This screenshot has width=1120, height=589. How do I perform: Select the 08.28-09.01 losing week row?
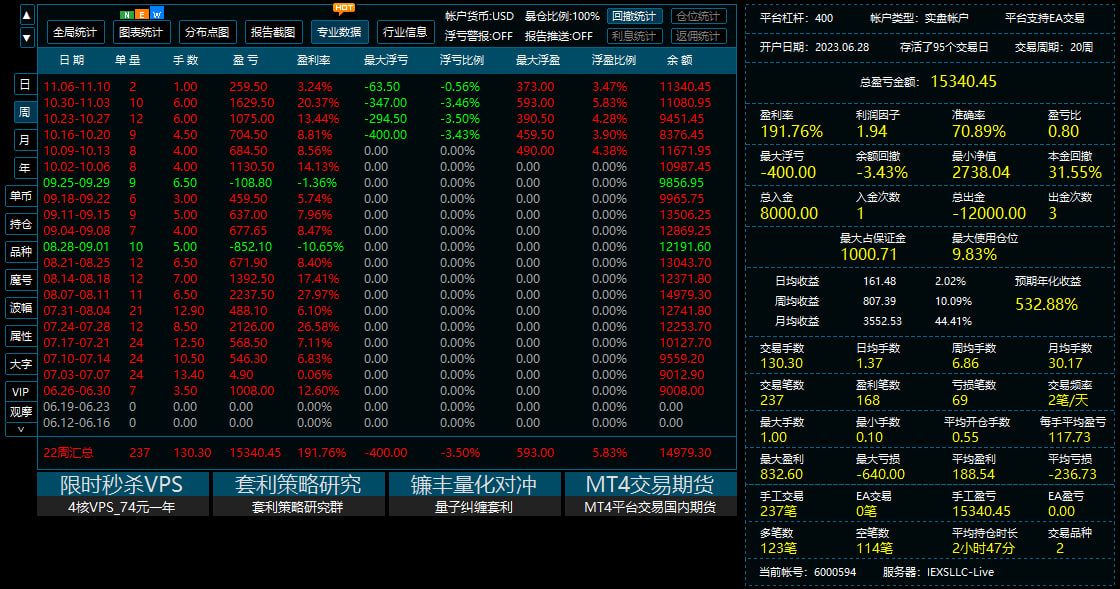tap(386, 247)
